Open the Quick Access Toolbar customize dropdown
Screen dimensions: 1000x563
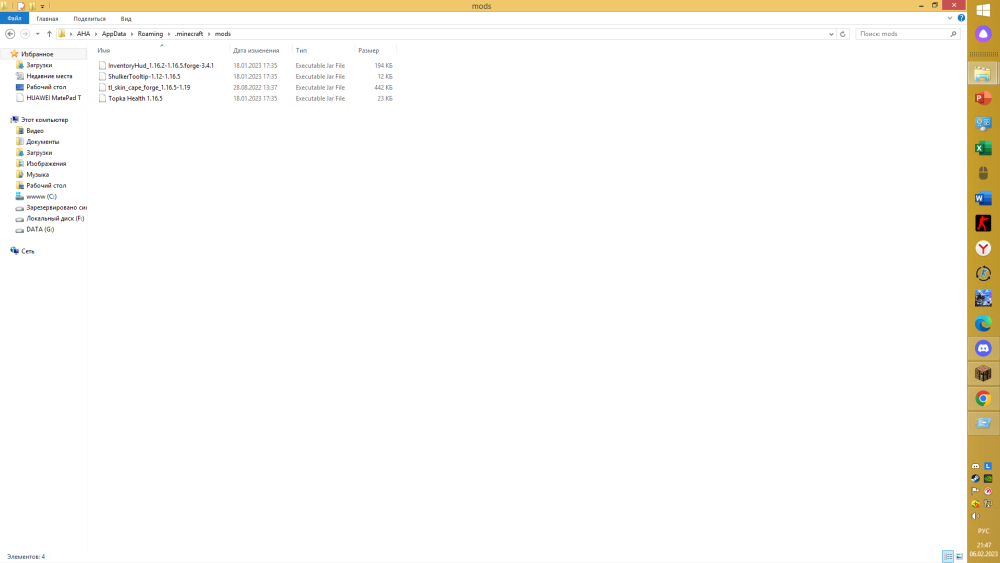click(x=43, y=6)
